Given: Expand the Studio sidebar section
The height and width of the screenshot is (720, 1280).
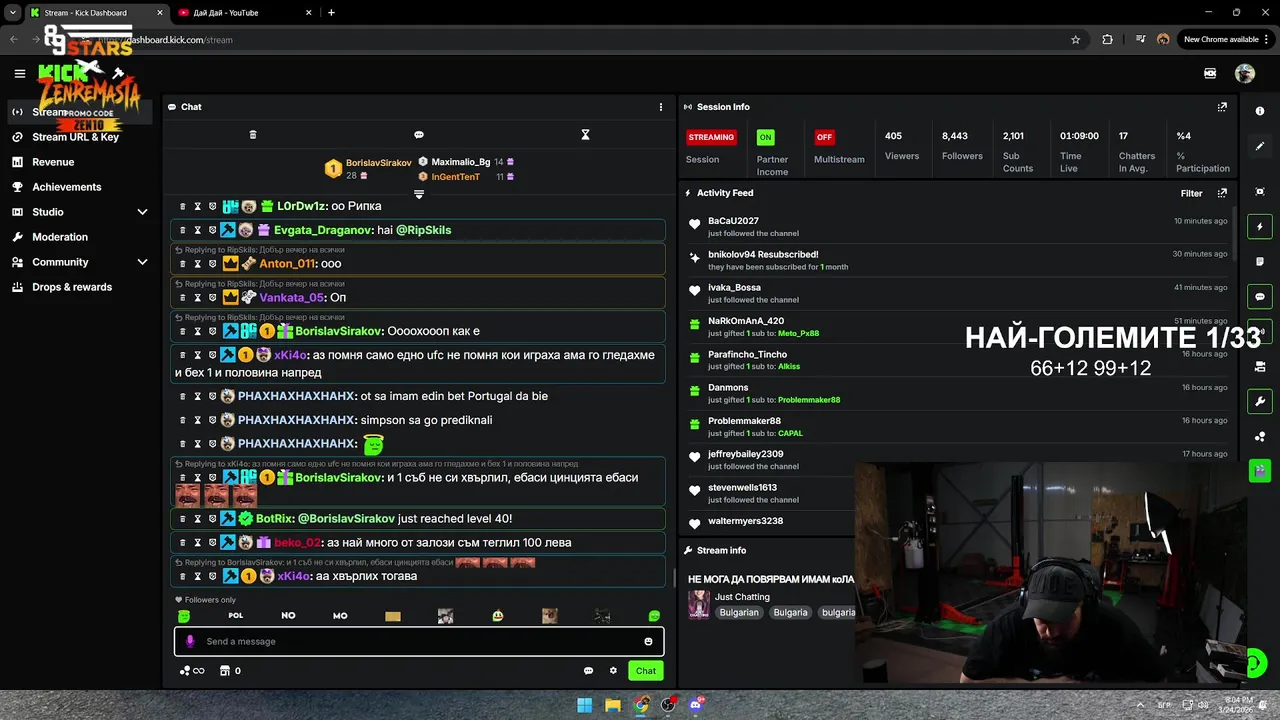Looking at the screenshot, I should (142, 212).
